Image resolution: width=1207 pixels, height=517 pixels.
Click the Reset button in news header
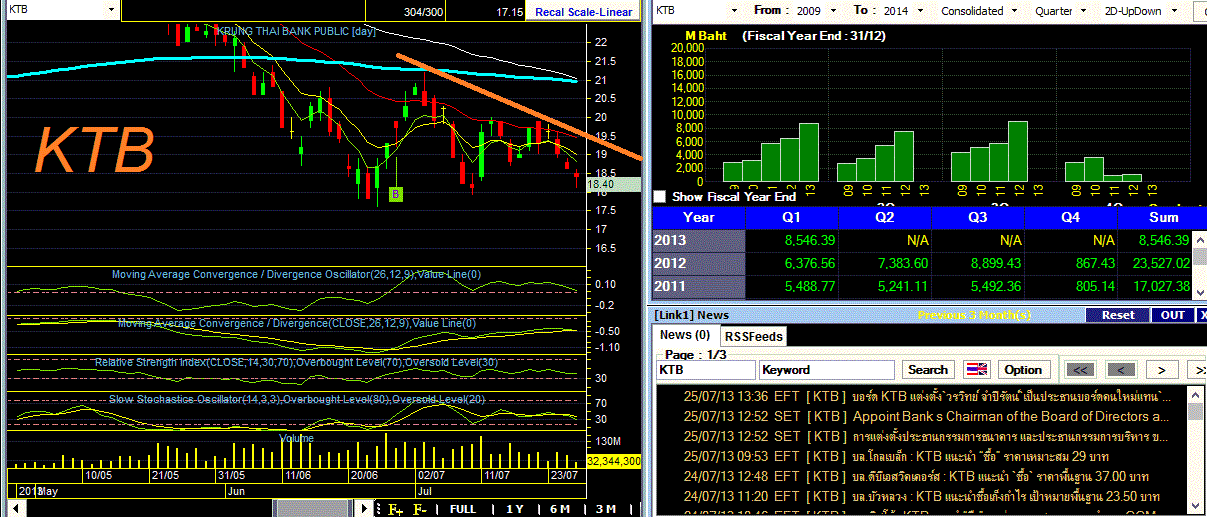(1118, 315)
